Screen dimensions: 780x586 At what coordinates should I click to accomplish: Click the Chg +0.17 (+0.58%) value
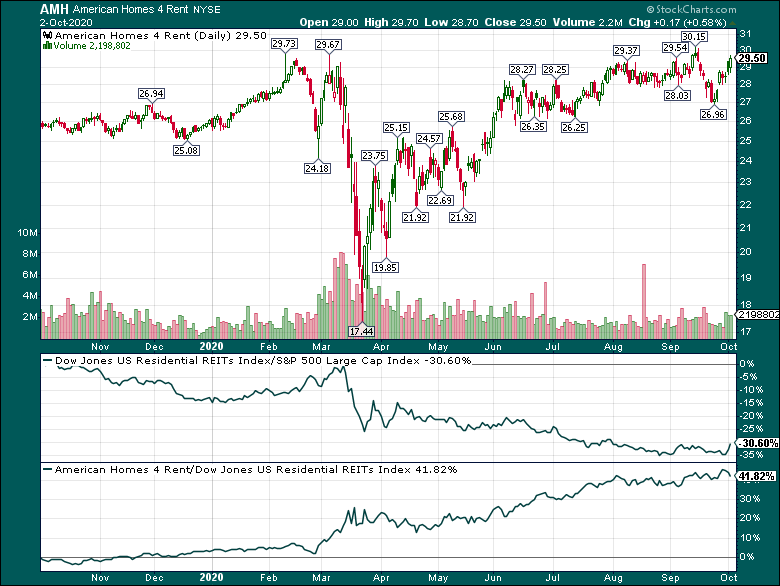[x=678, y=22]
